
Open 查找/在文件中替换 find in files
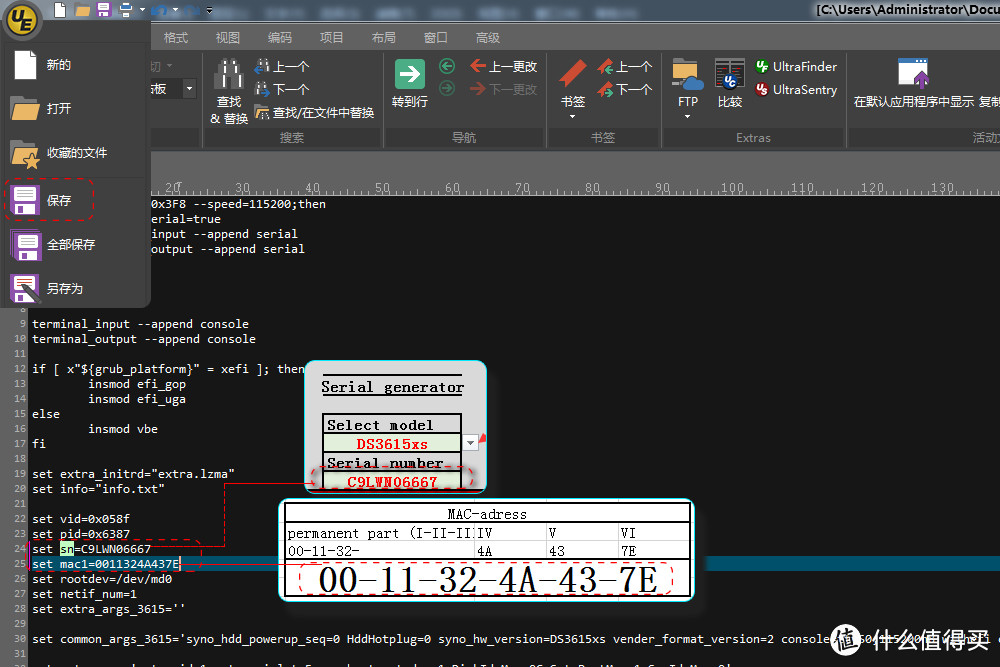tap(314, 113)
